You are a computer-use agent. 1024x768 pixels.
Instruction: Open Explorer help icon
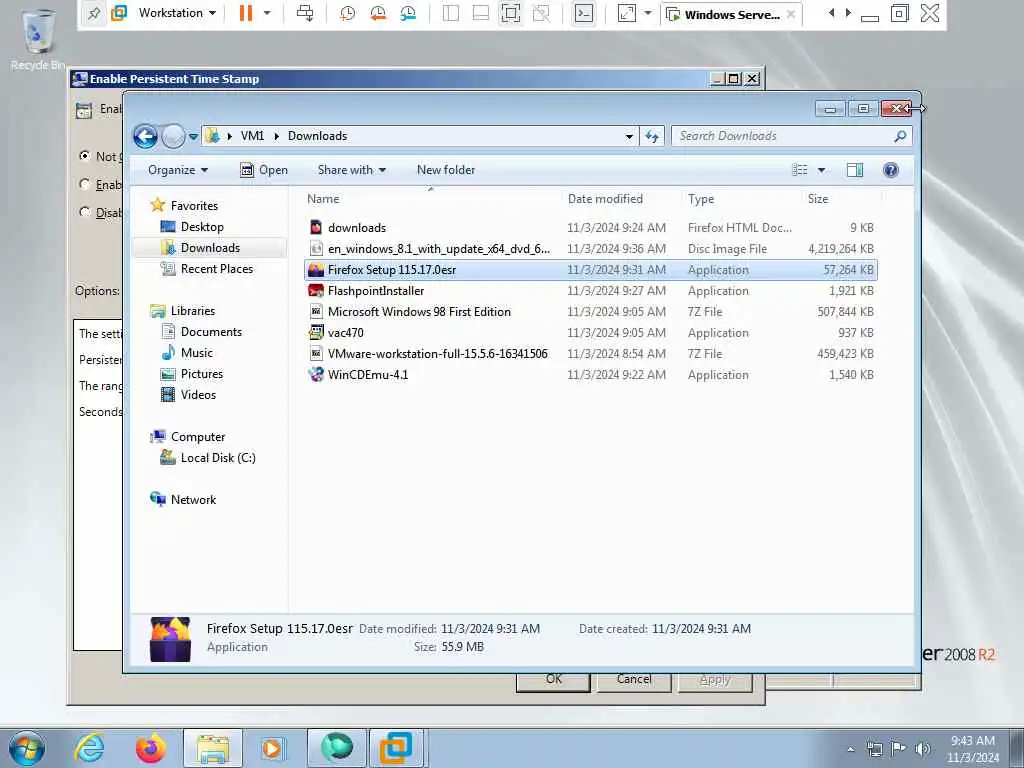[x=891, y=170]
